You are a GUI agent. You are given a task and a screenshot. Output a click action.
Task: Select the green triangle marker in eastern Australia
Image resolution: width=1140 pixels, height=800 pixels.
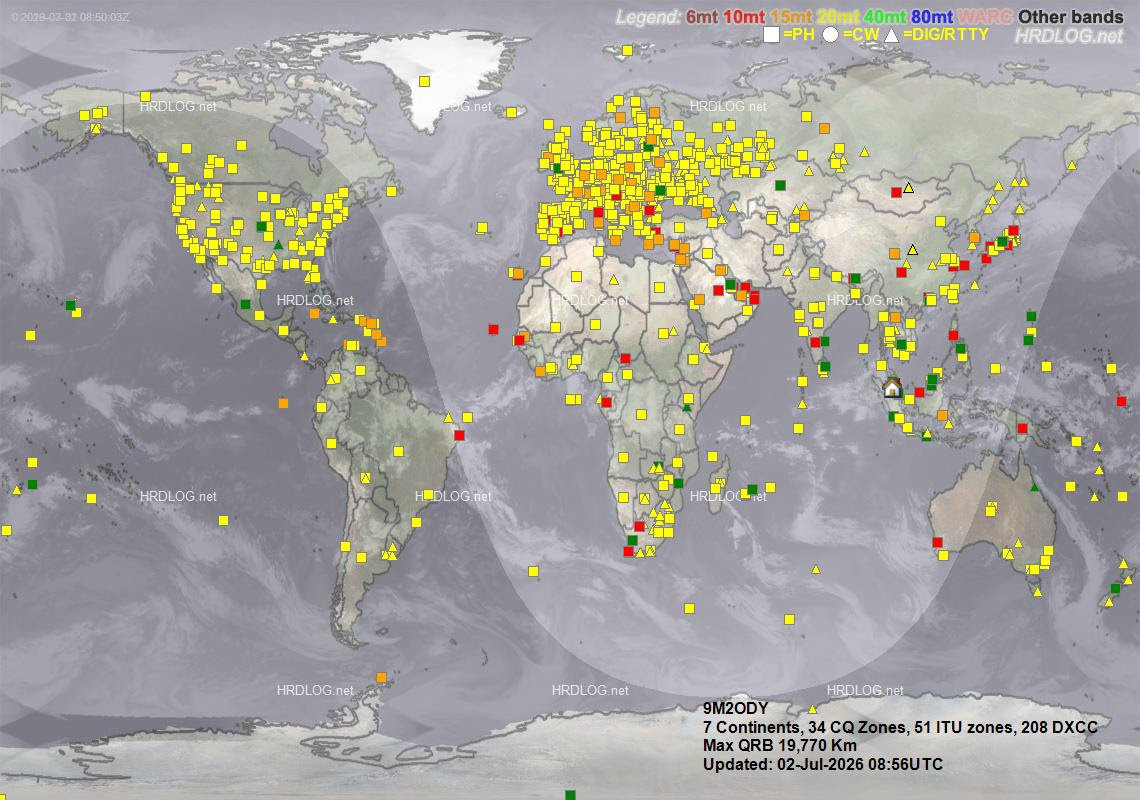tap(1034, 487)
